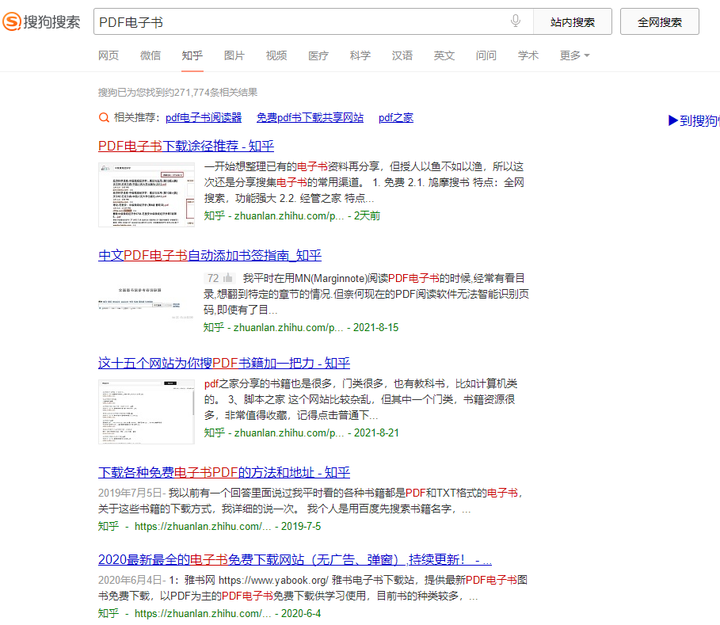Open result 这十五个网站为你搜PDF书籍加一把力

point(224,363)
